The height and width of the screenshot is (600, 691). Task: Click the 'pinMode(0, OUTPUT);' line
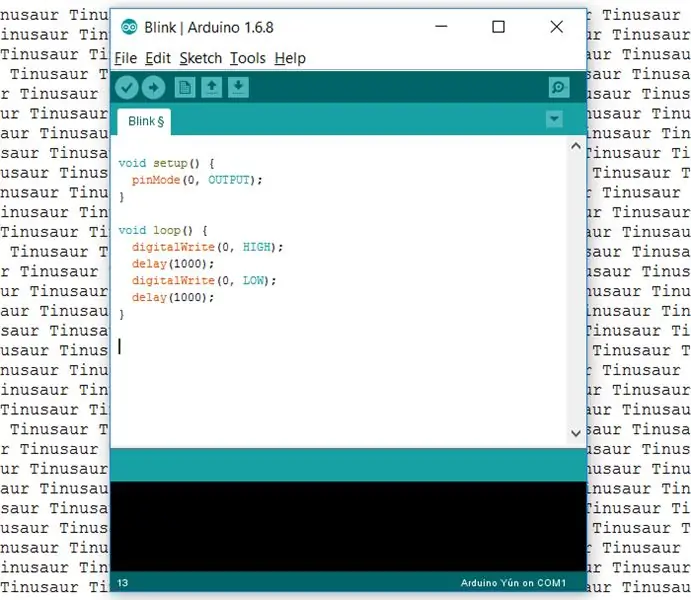coord(197,180)
